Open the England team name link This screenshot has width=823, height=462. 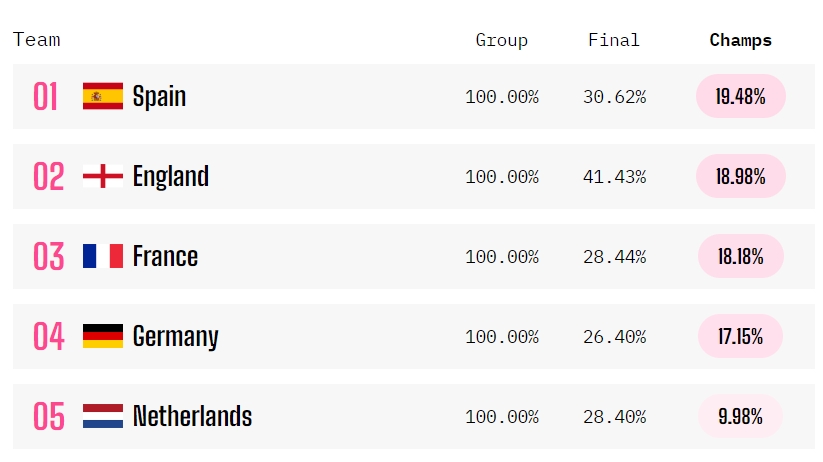(171, 176)
